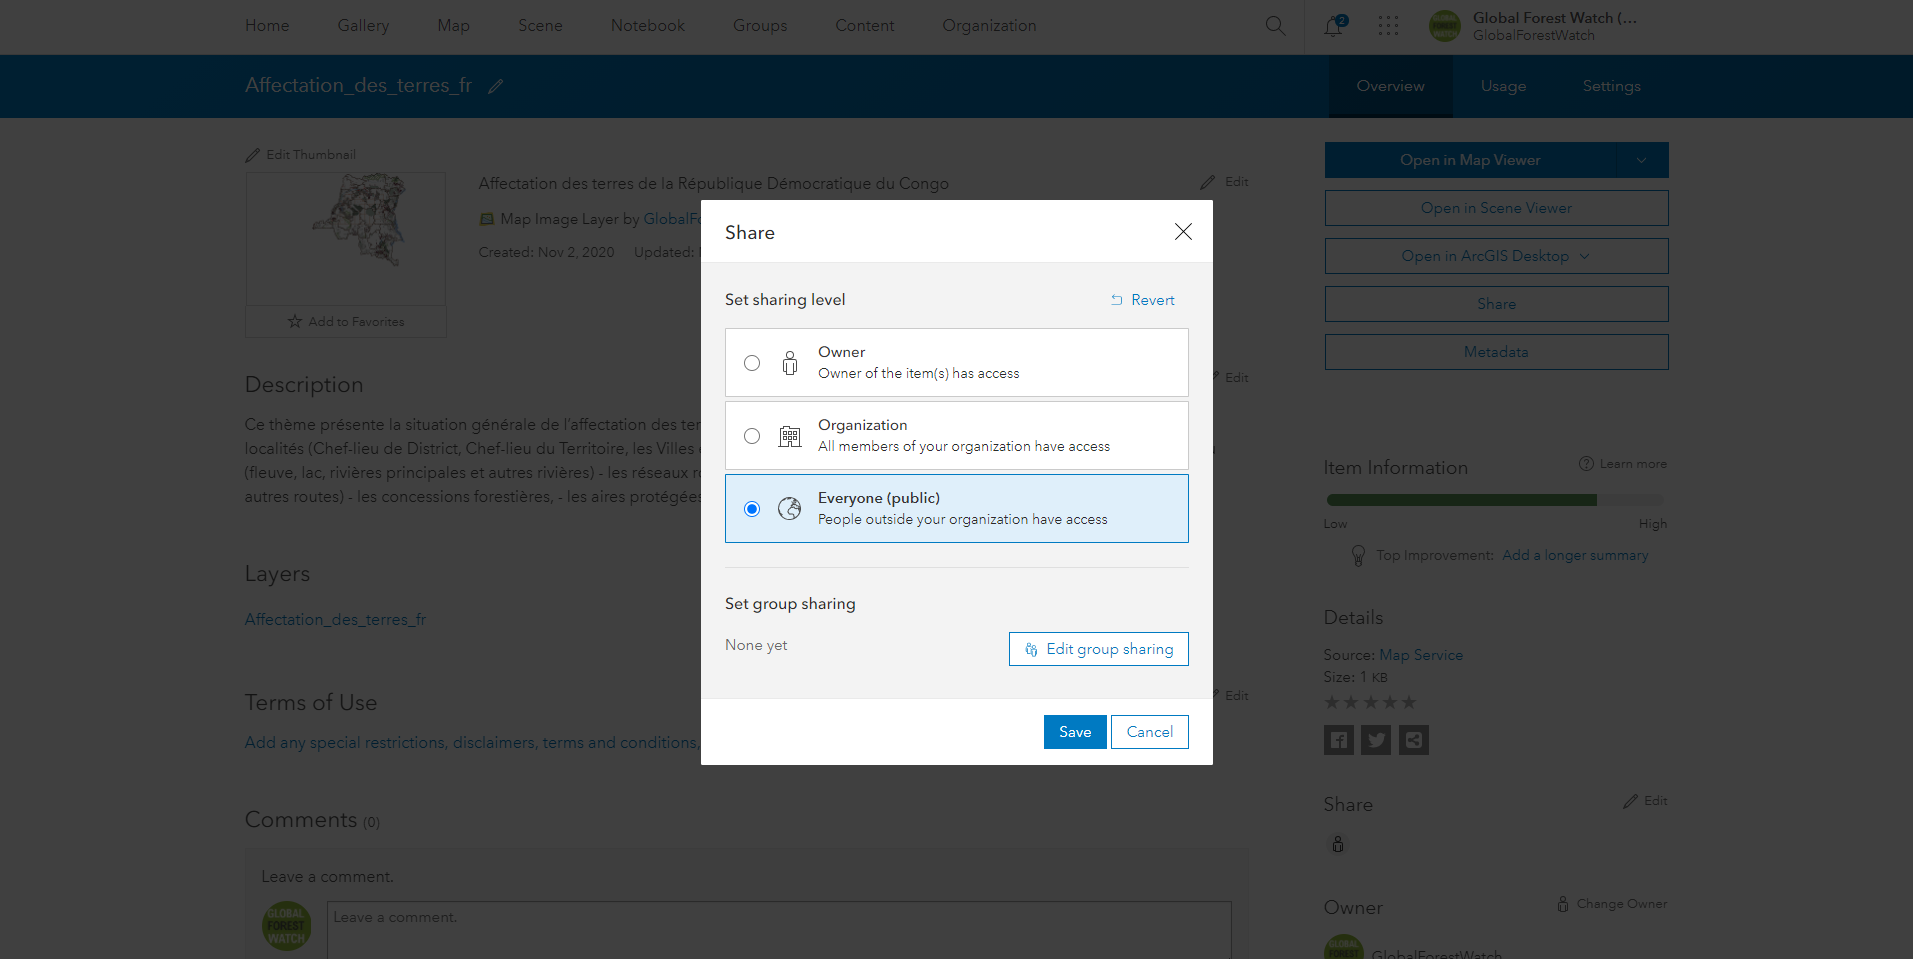
Task: Click the Add to Favorites star
Action: click(295, 321)
